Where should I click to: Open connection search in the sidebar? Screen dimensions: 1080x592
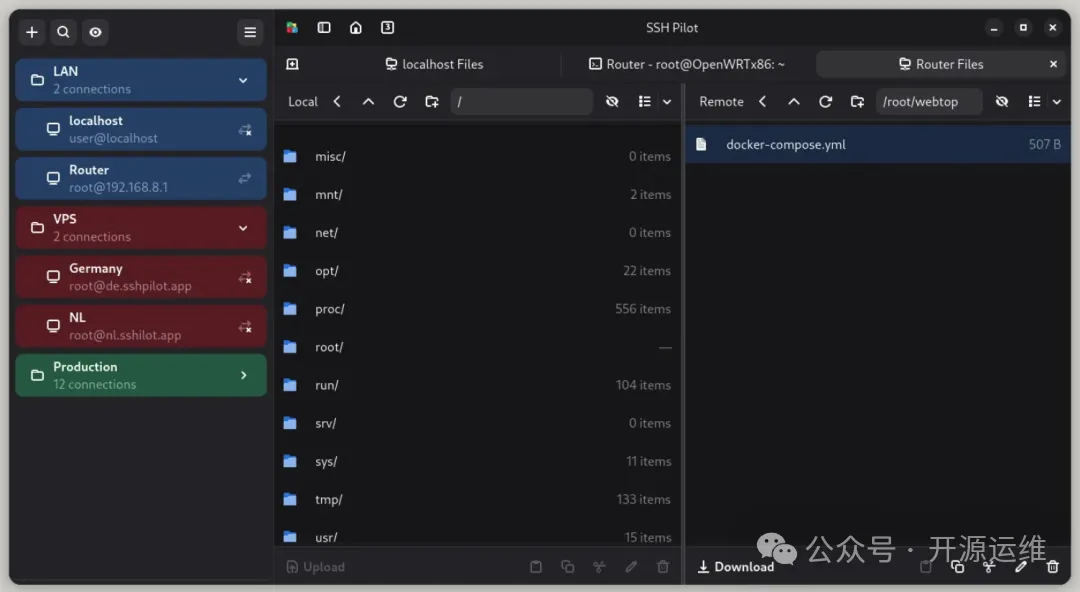(x=63, y=32)
